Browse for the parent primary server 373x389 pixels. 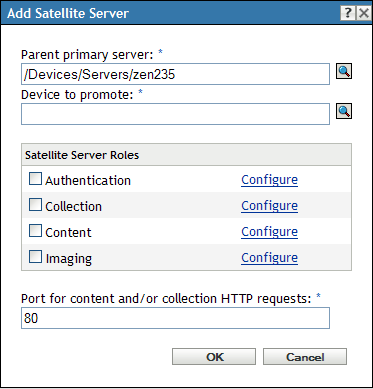344,72
